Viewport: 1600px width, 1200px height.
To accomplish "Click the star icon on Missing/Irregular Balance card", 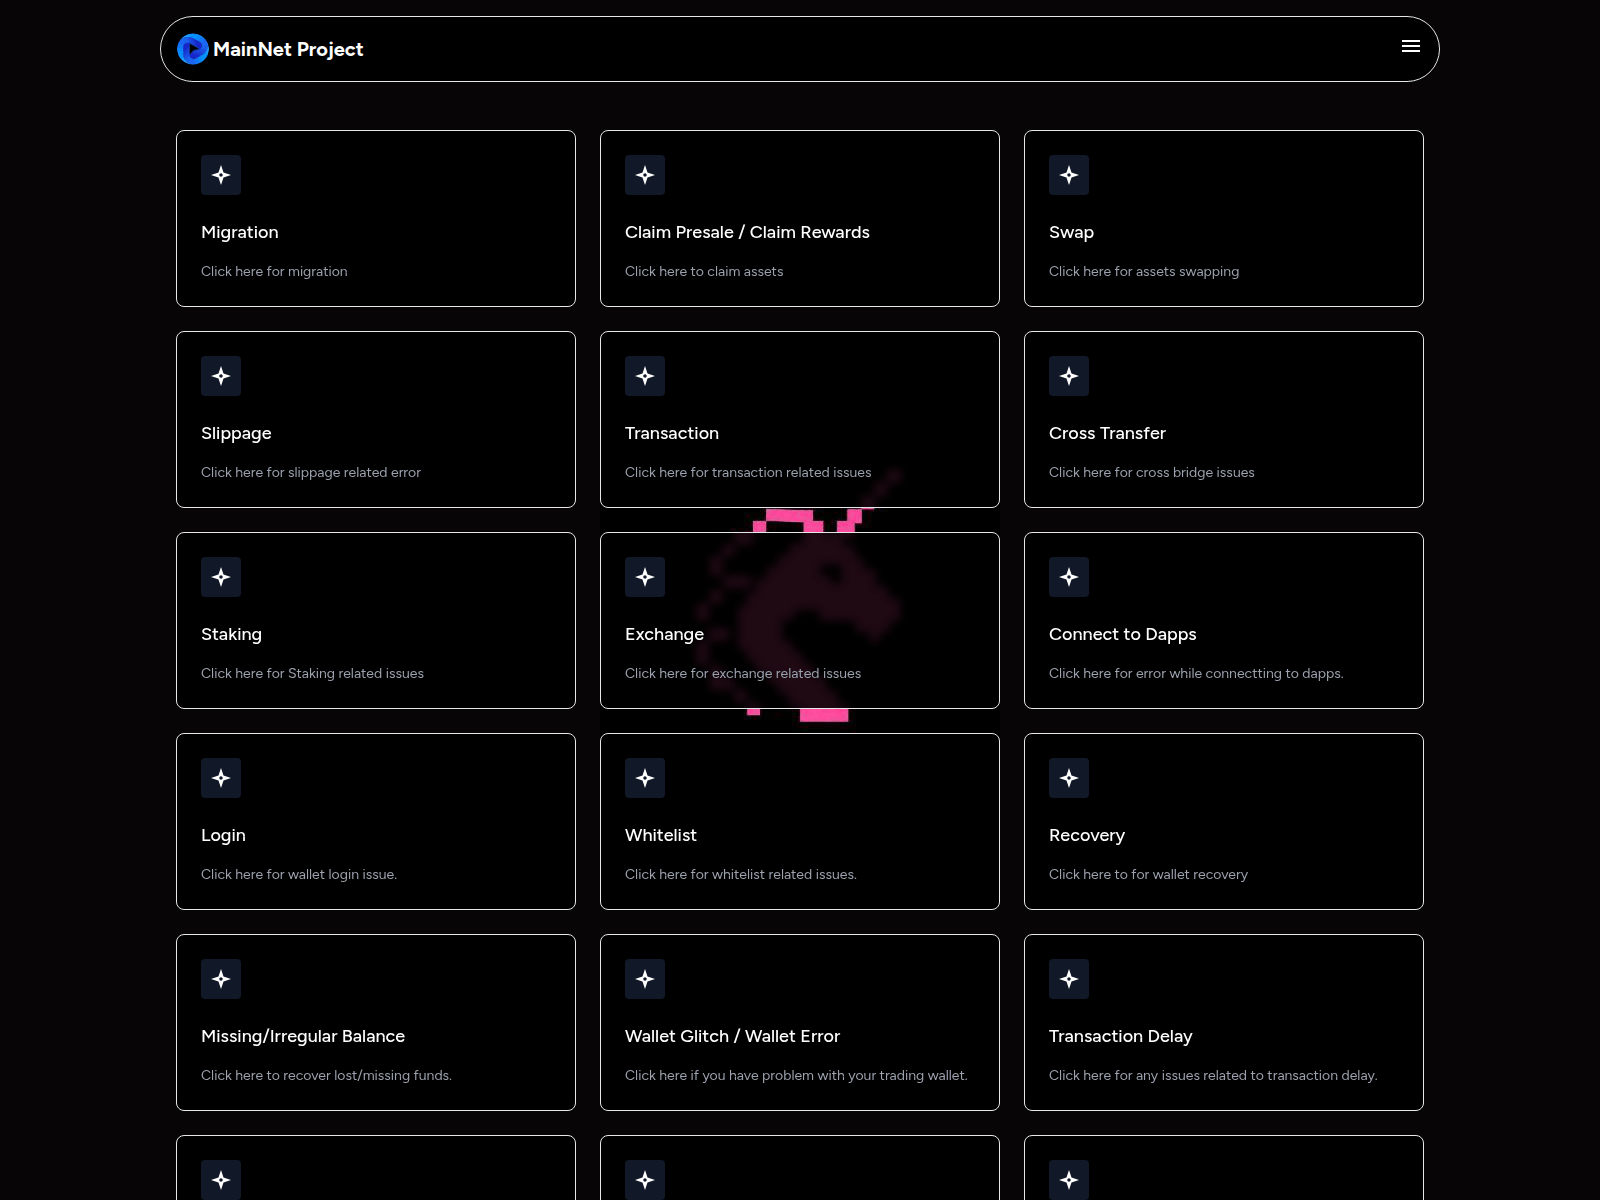I will click(221, 979).
